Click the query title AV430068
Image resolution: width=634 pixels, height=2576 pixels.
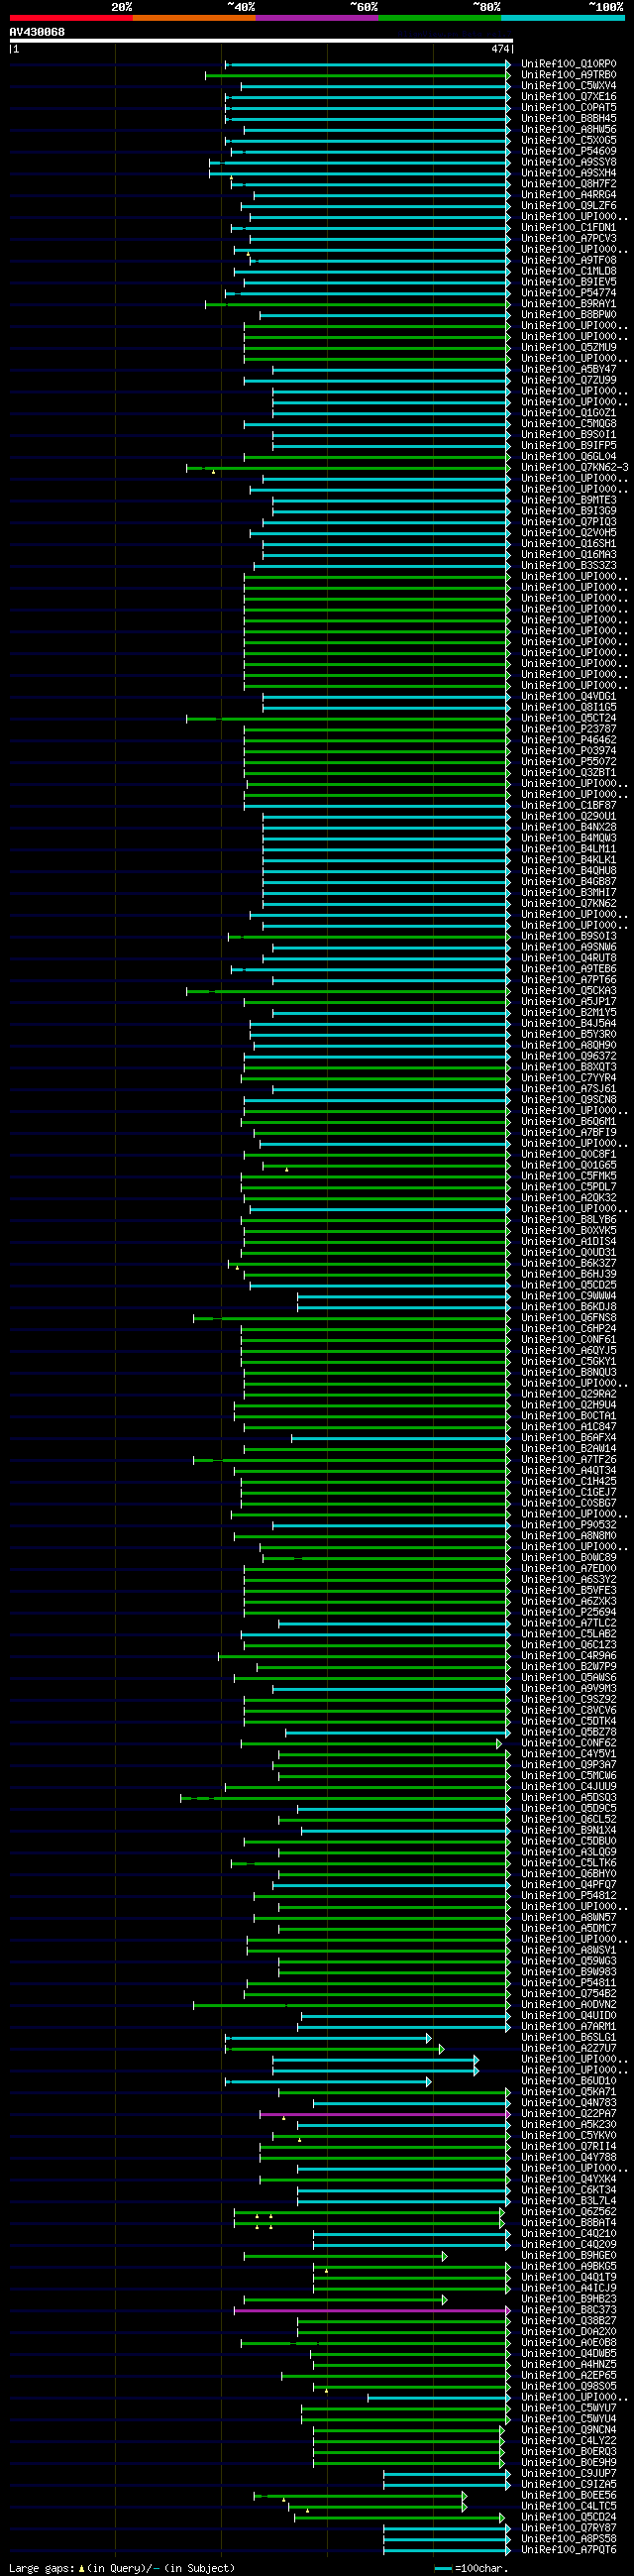[x=37, y=32]
